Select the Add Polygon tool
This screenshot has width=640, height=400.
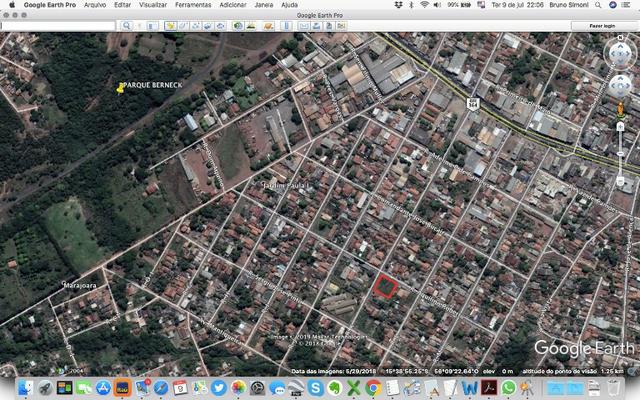[183, 26]
